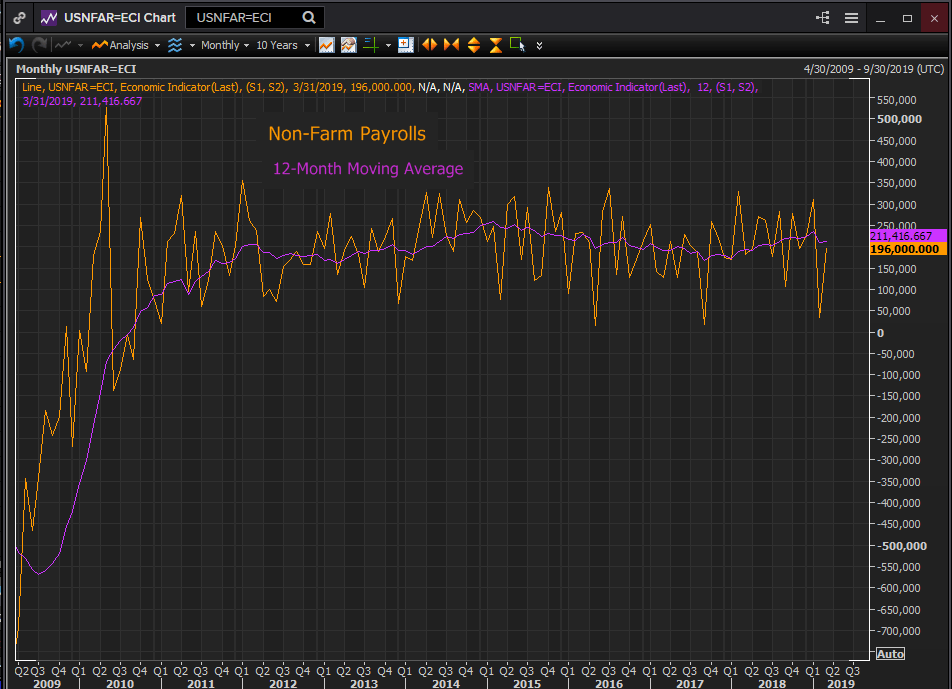Click the purple chart app icon
The image size is (952, 689).
click(49, 18)
